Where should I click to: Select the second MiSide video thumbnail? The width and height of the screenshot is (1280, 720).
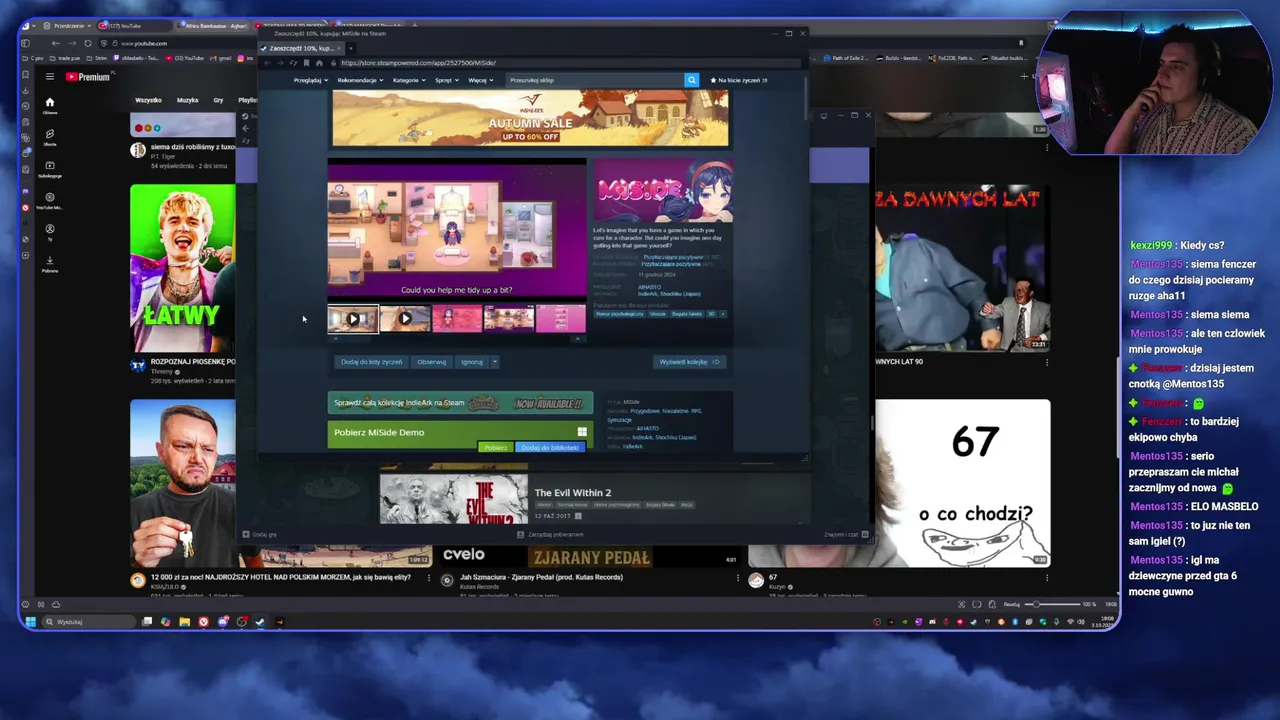405,319
